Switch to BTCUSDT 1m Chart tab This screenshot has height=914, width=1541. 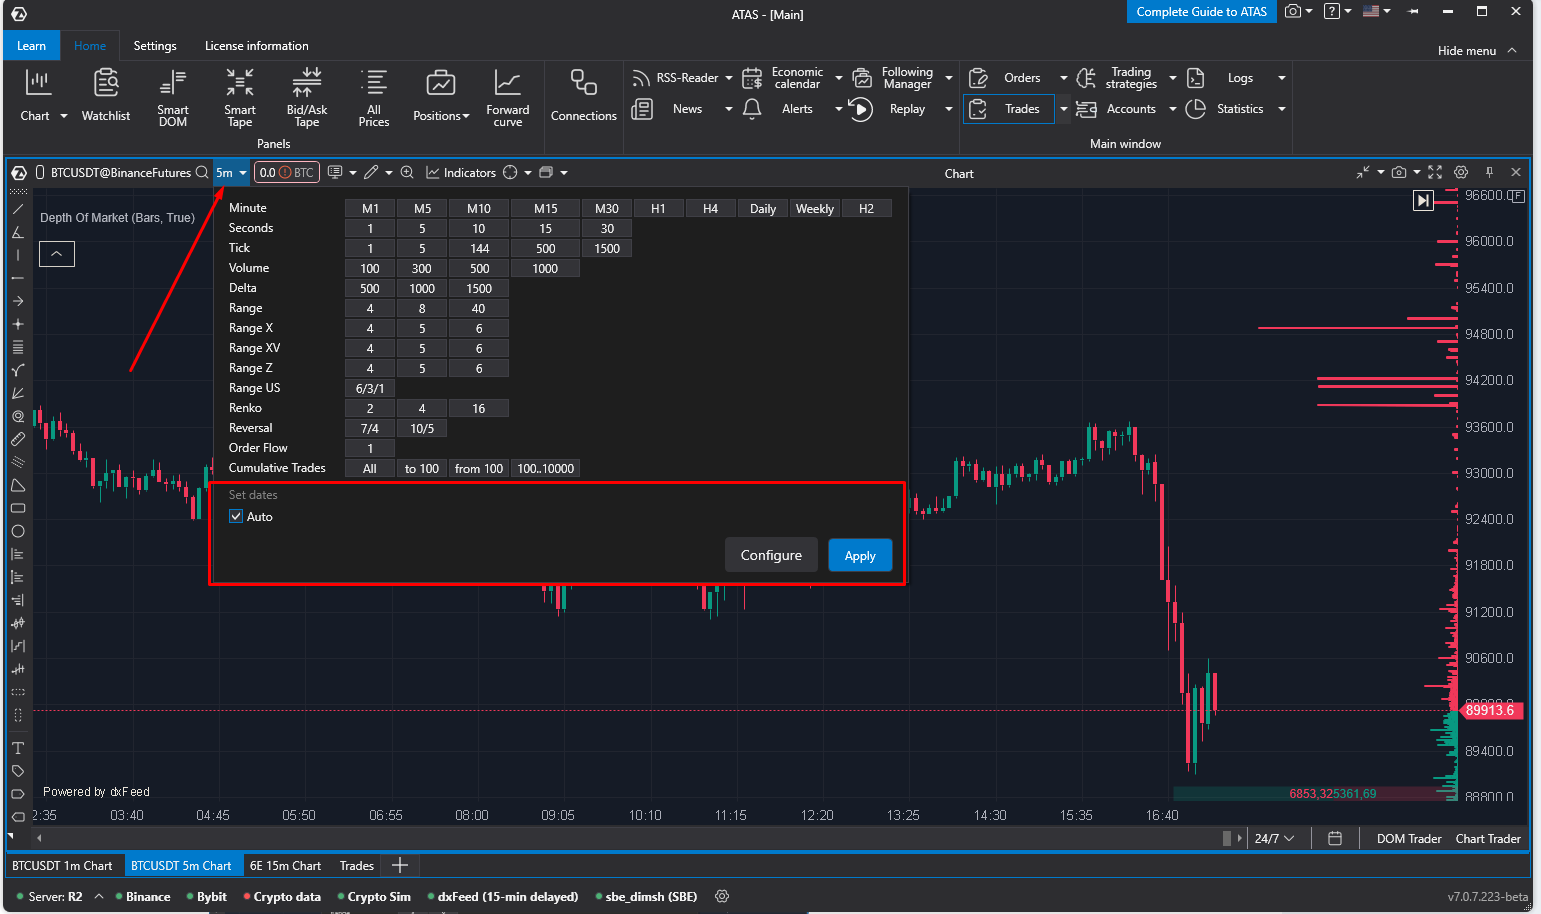tap(62, 866)
